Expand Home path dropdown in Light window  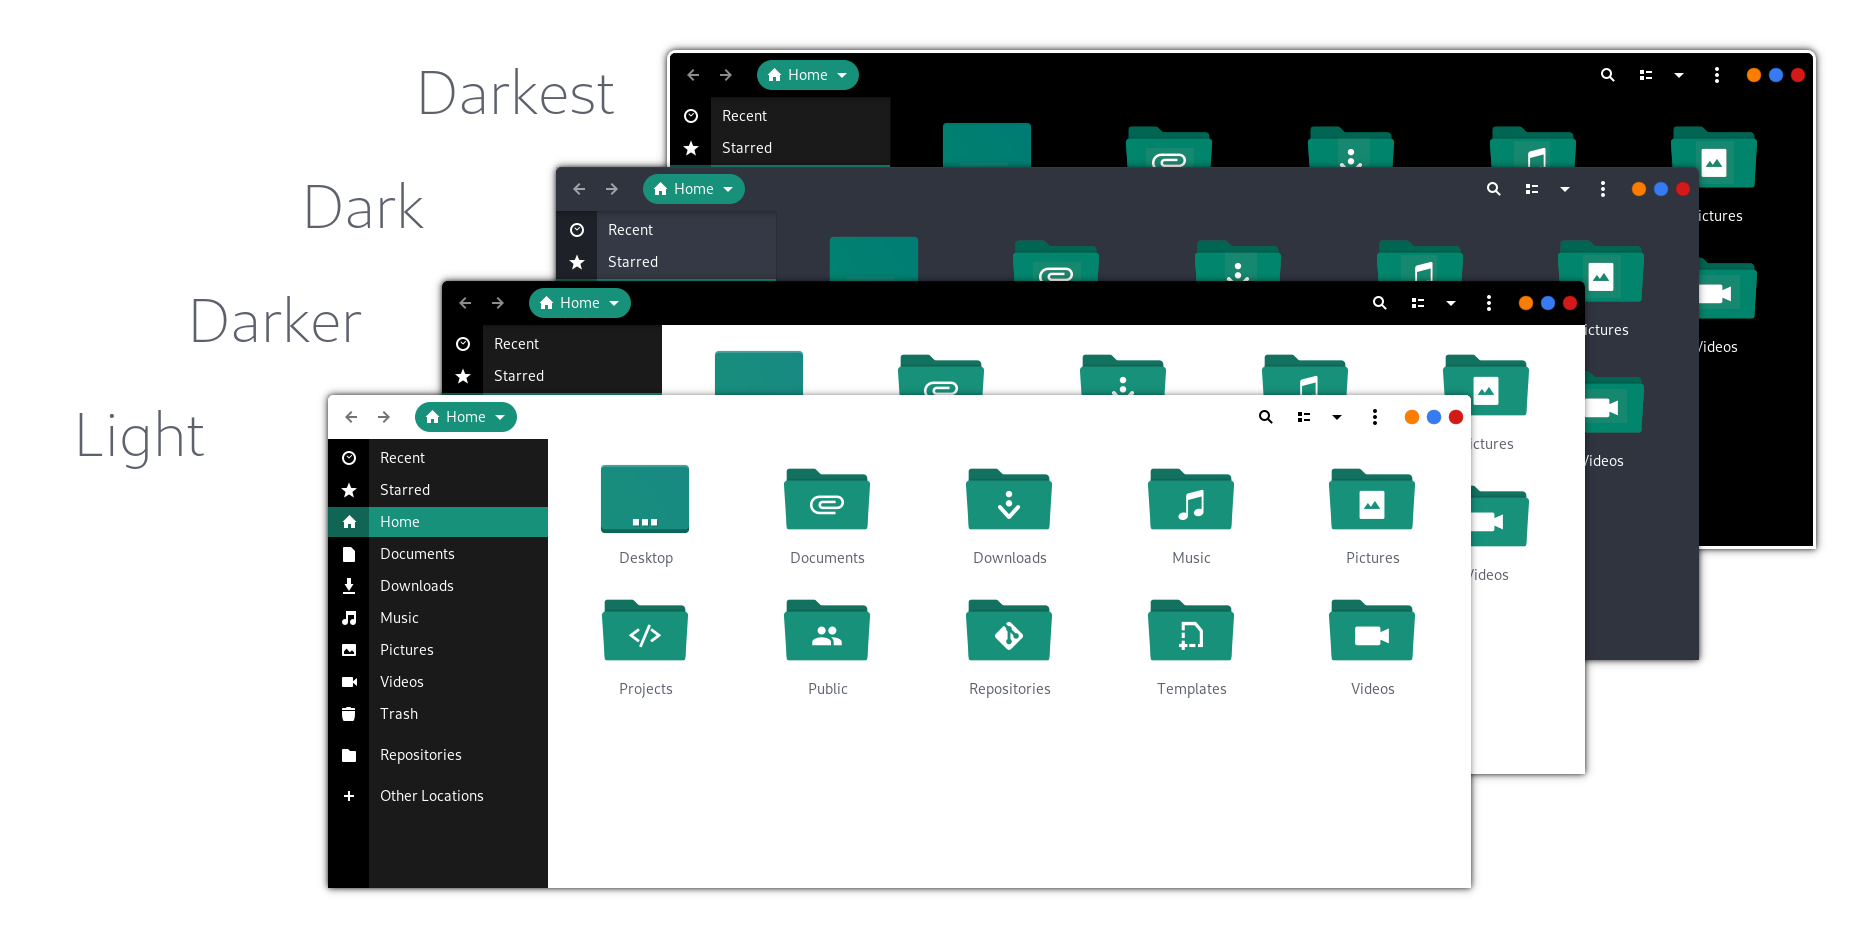pos(466,417)
